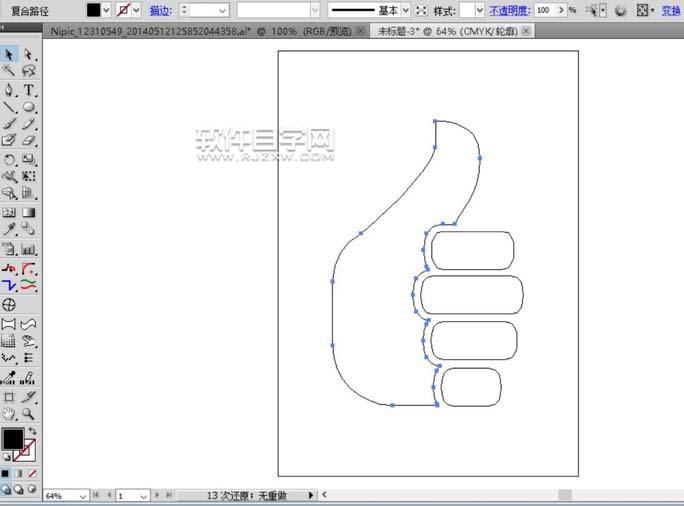684x506 pixels.
Task: Click the opacity value input field
Action: (x=544, y=9)
